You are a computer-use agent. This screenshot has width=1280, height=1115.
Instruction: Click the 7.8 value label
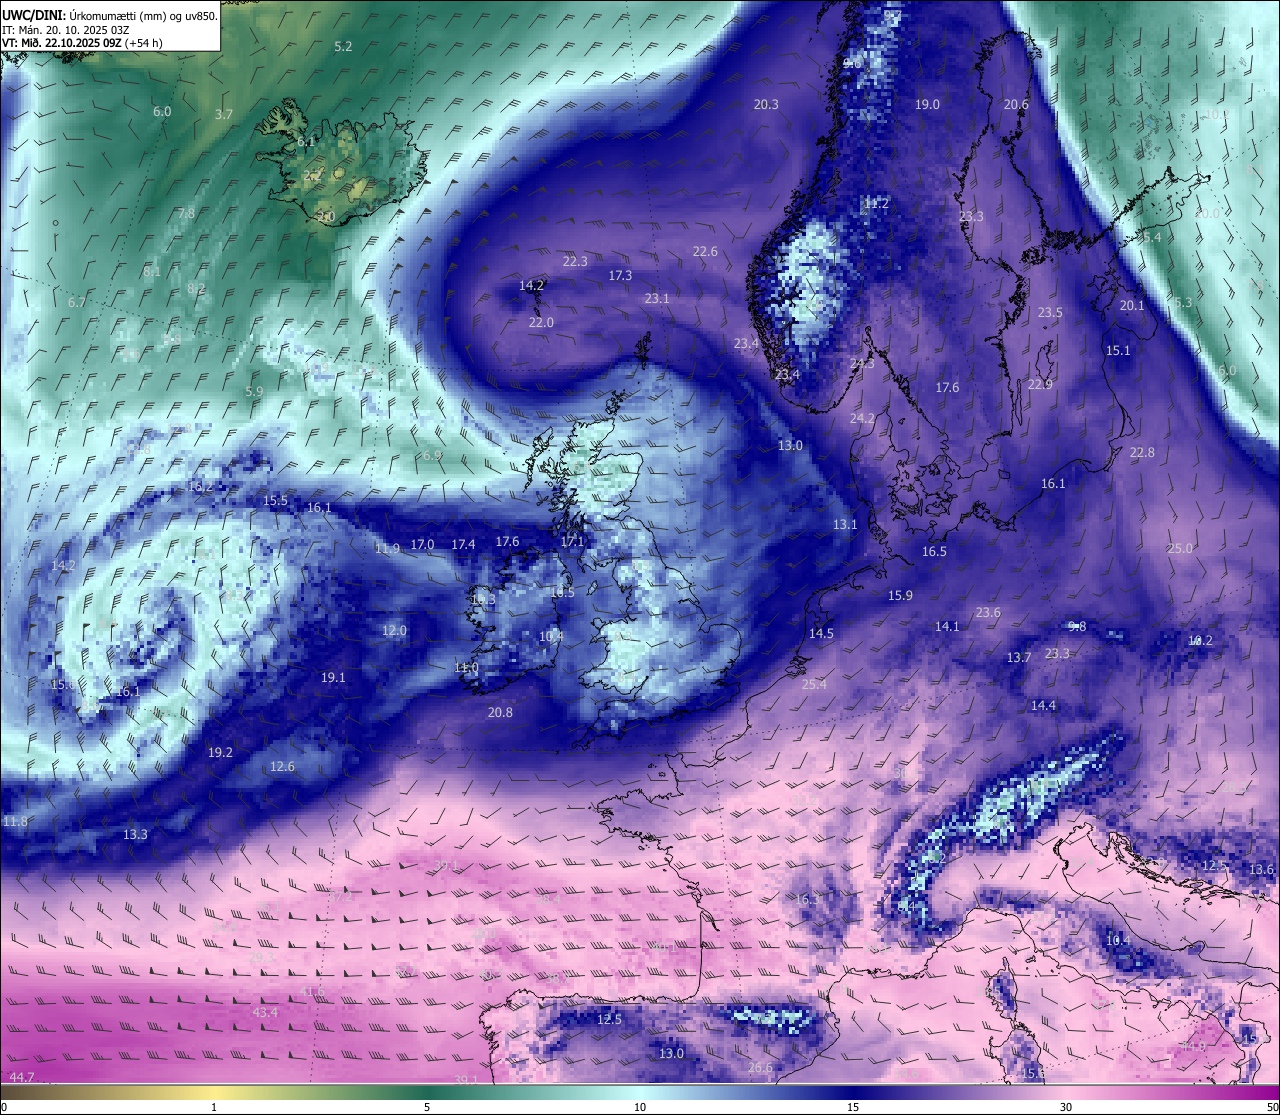tap(186, 214)
